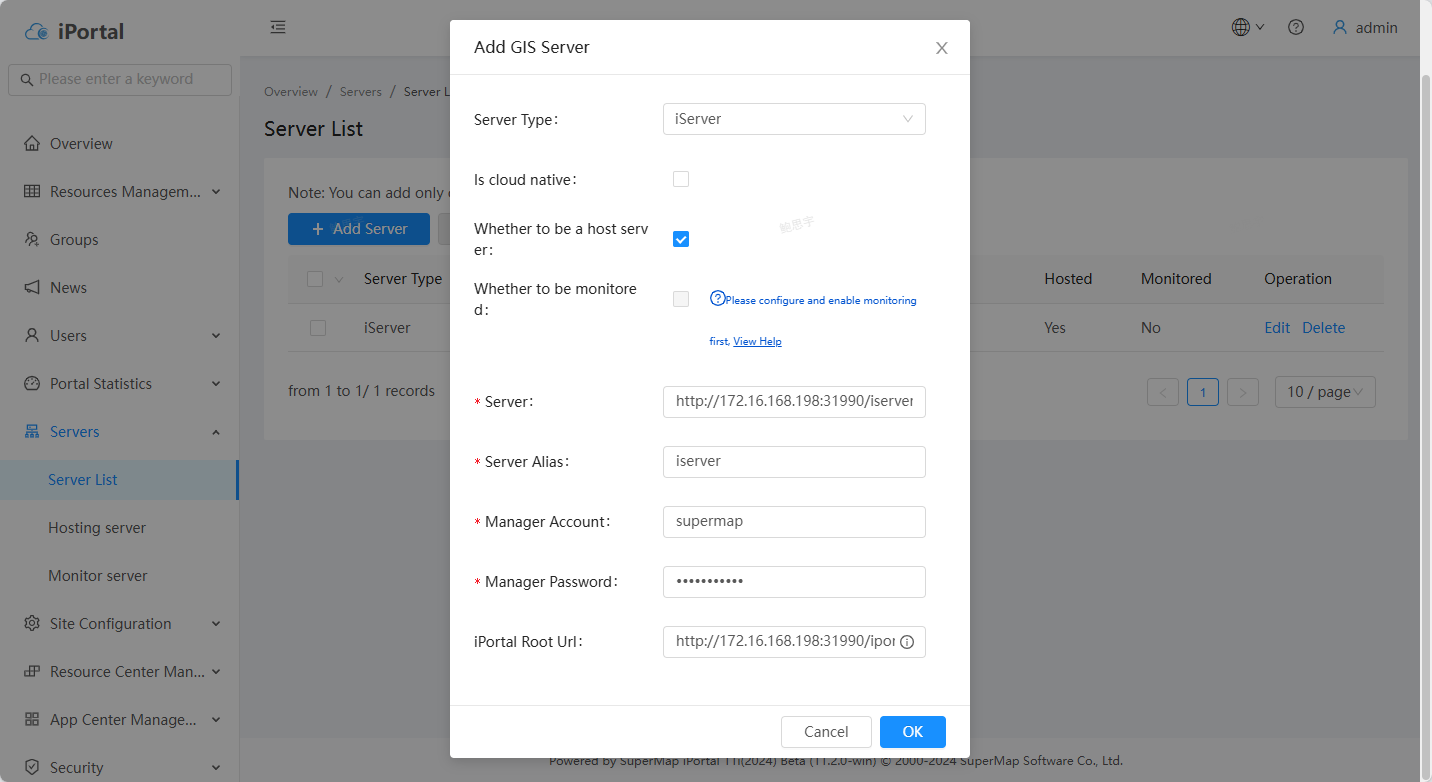The image size is (1432, 782).
Task: Click the Servers breadcrumb link
Action: (361, 91)
